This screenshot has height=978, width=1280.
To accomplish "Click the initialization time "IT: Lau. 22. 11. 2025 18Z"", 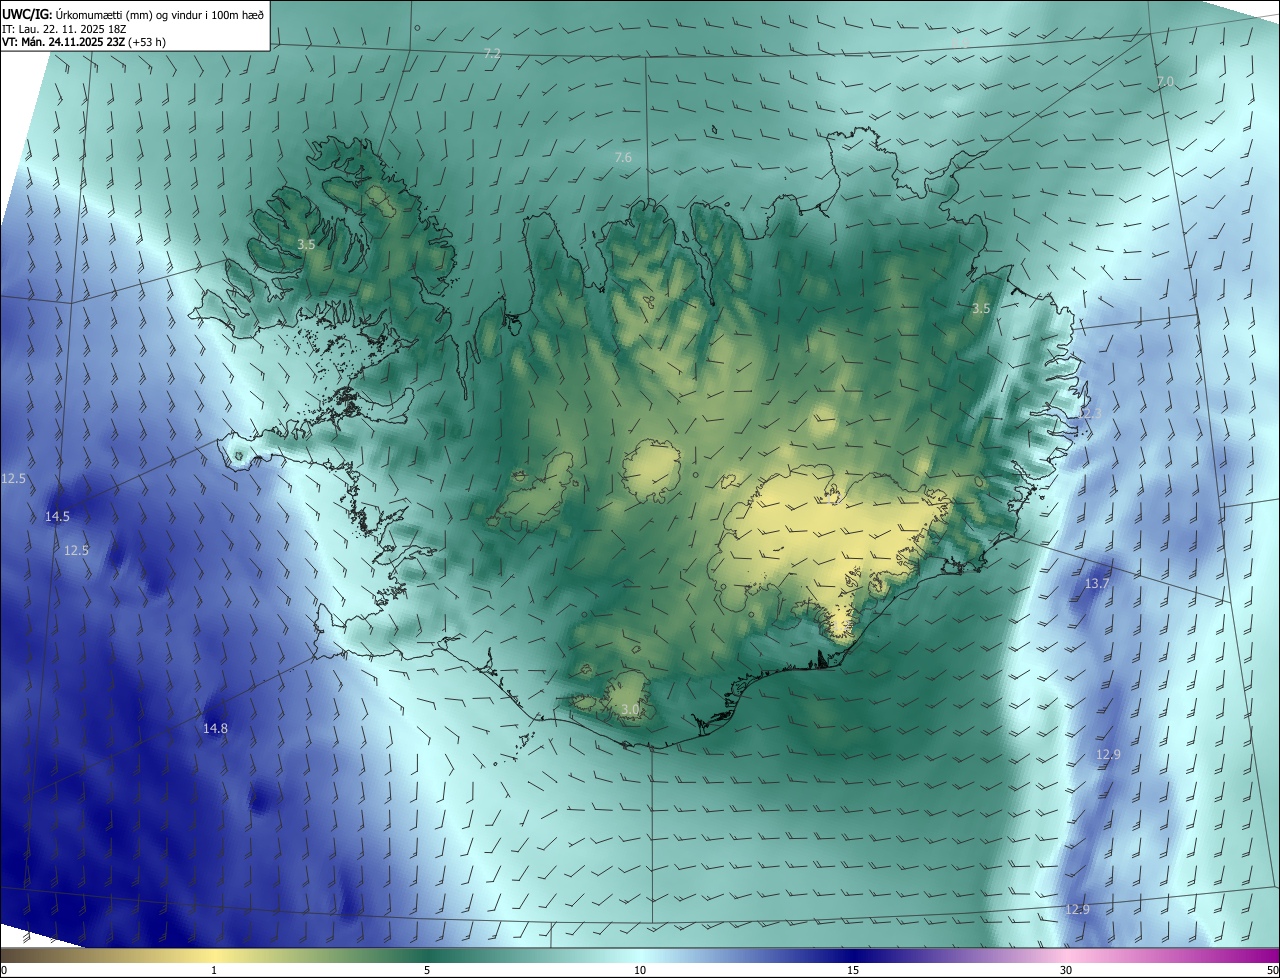I will tap(63, 28).
